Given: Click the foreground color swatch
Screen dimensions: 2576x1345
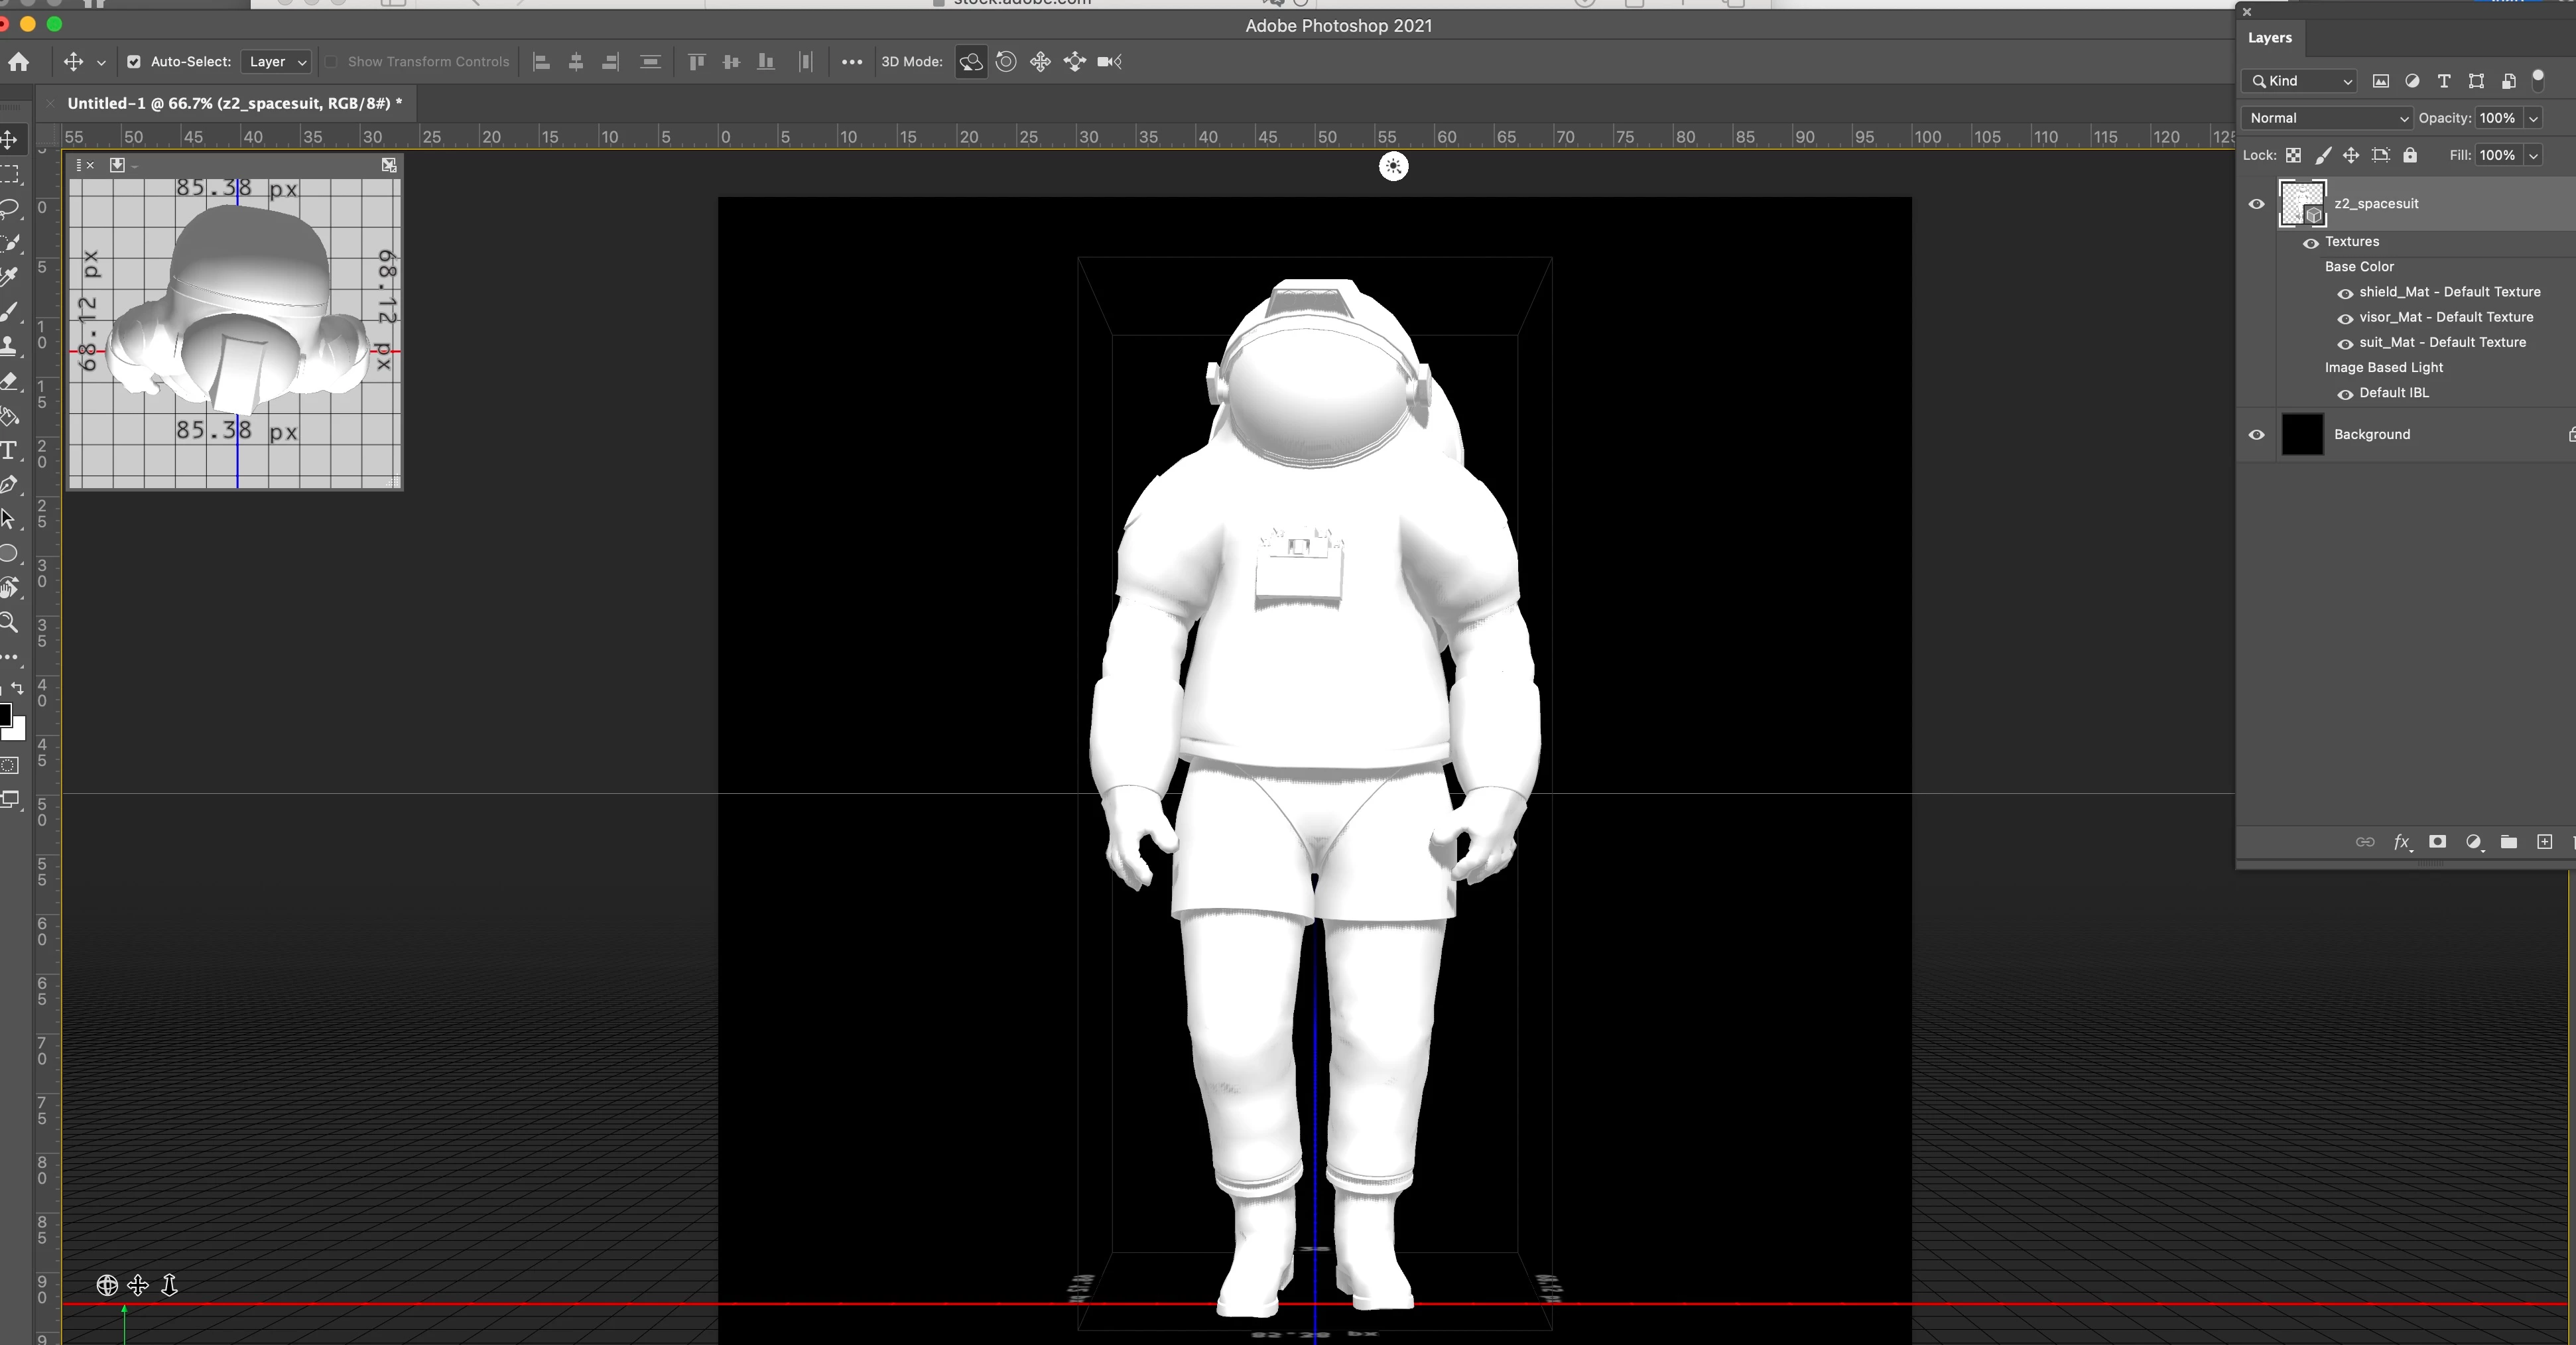Looking at the screenshot, I should (x=5, y=714).
